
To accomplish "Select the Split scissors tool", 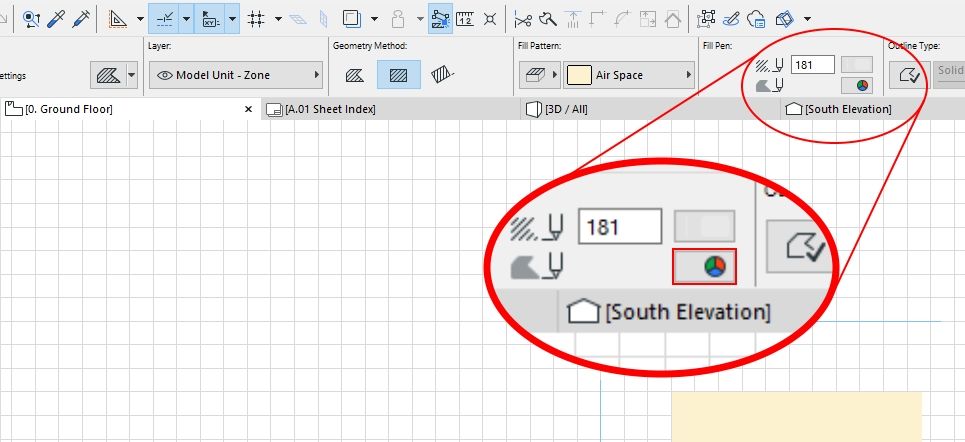I will pyautogui.click(x=523, y=20).
